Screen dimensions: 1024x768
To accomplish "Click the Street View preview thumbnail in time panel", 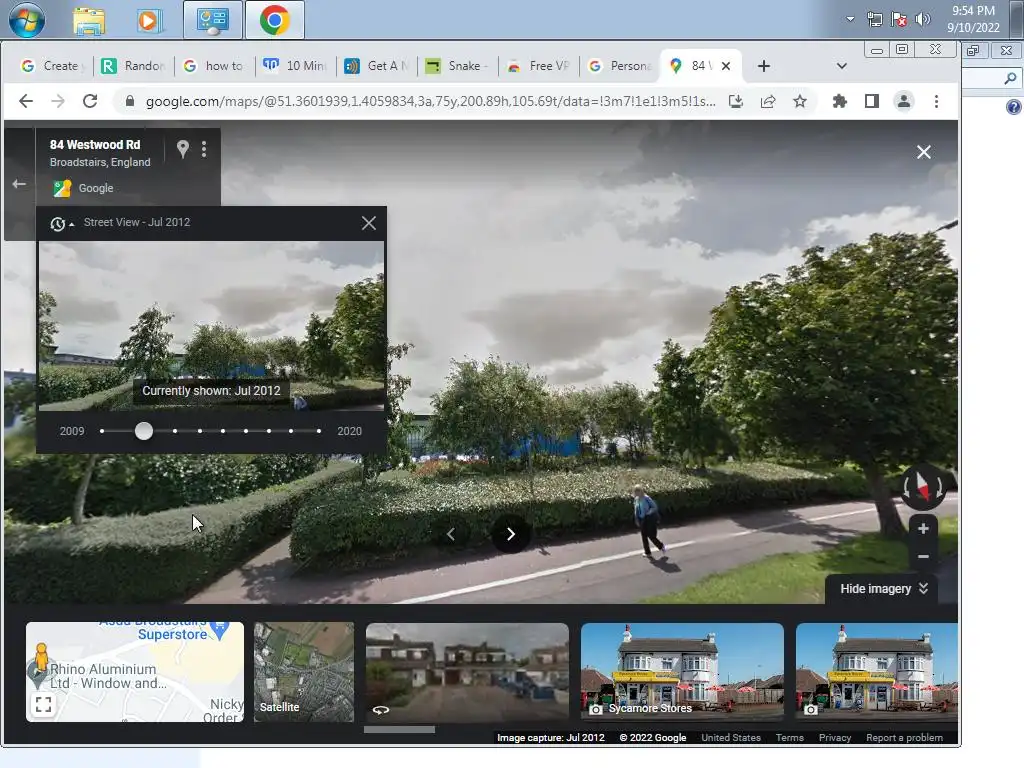I will coord(212,325).
